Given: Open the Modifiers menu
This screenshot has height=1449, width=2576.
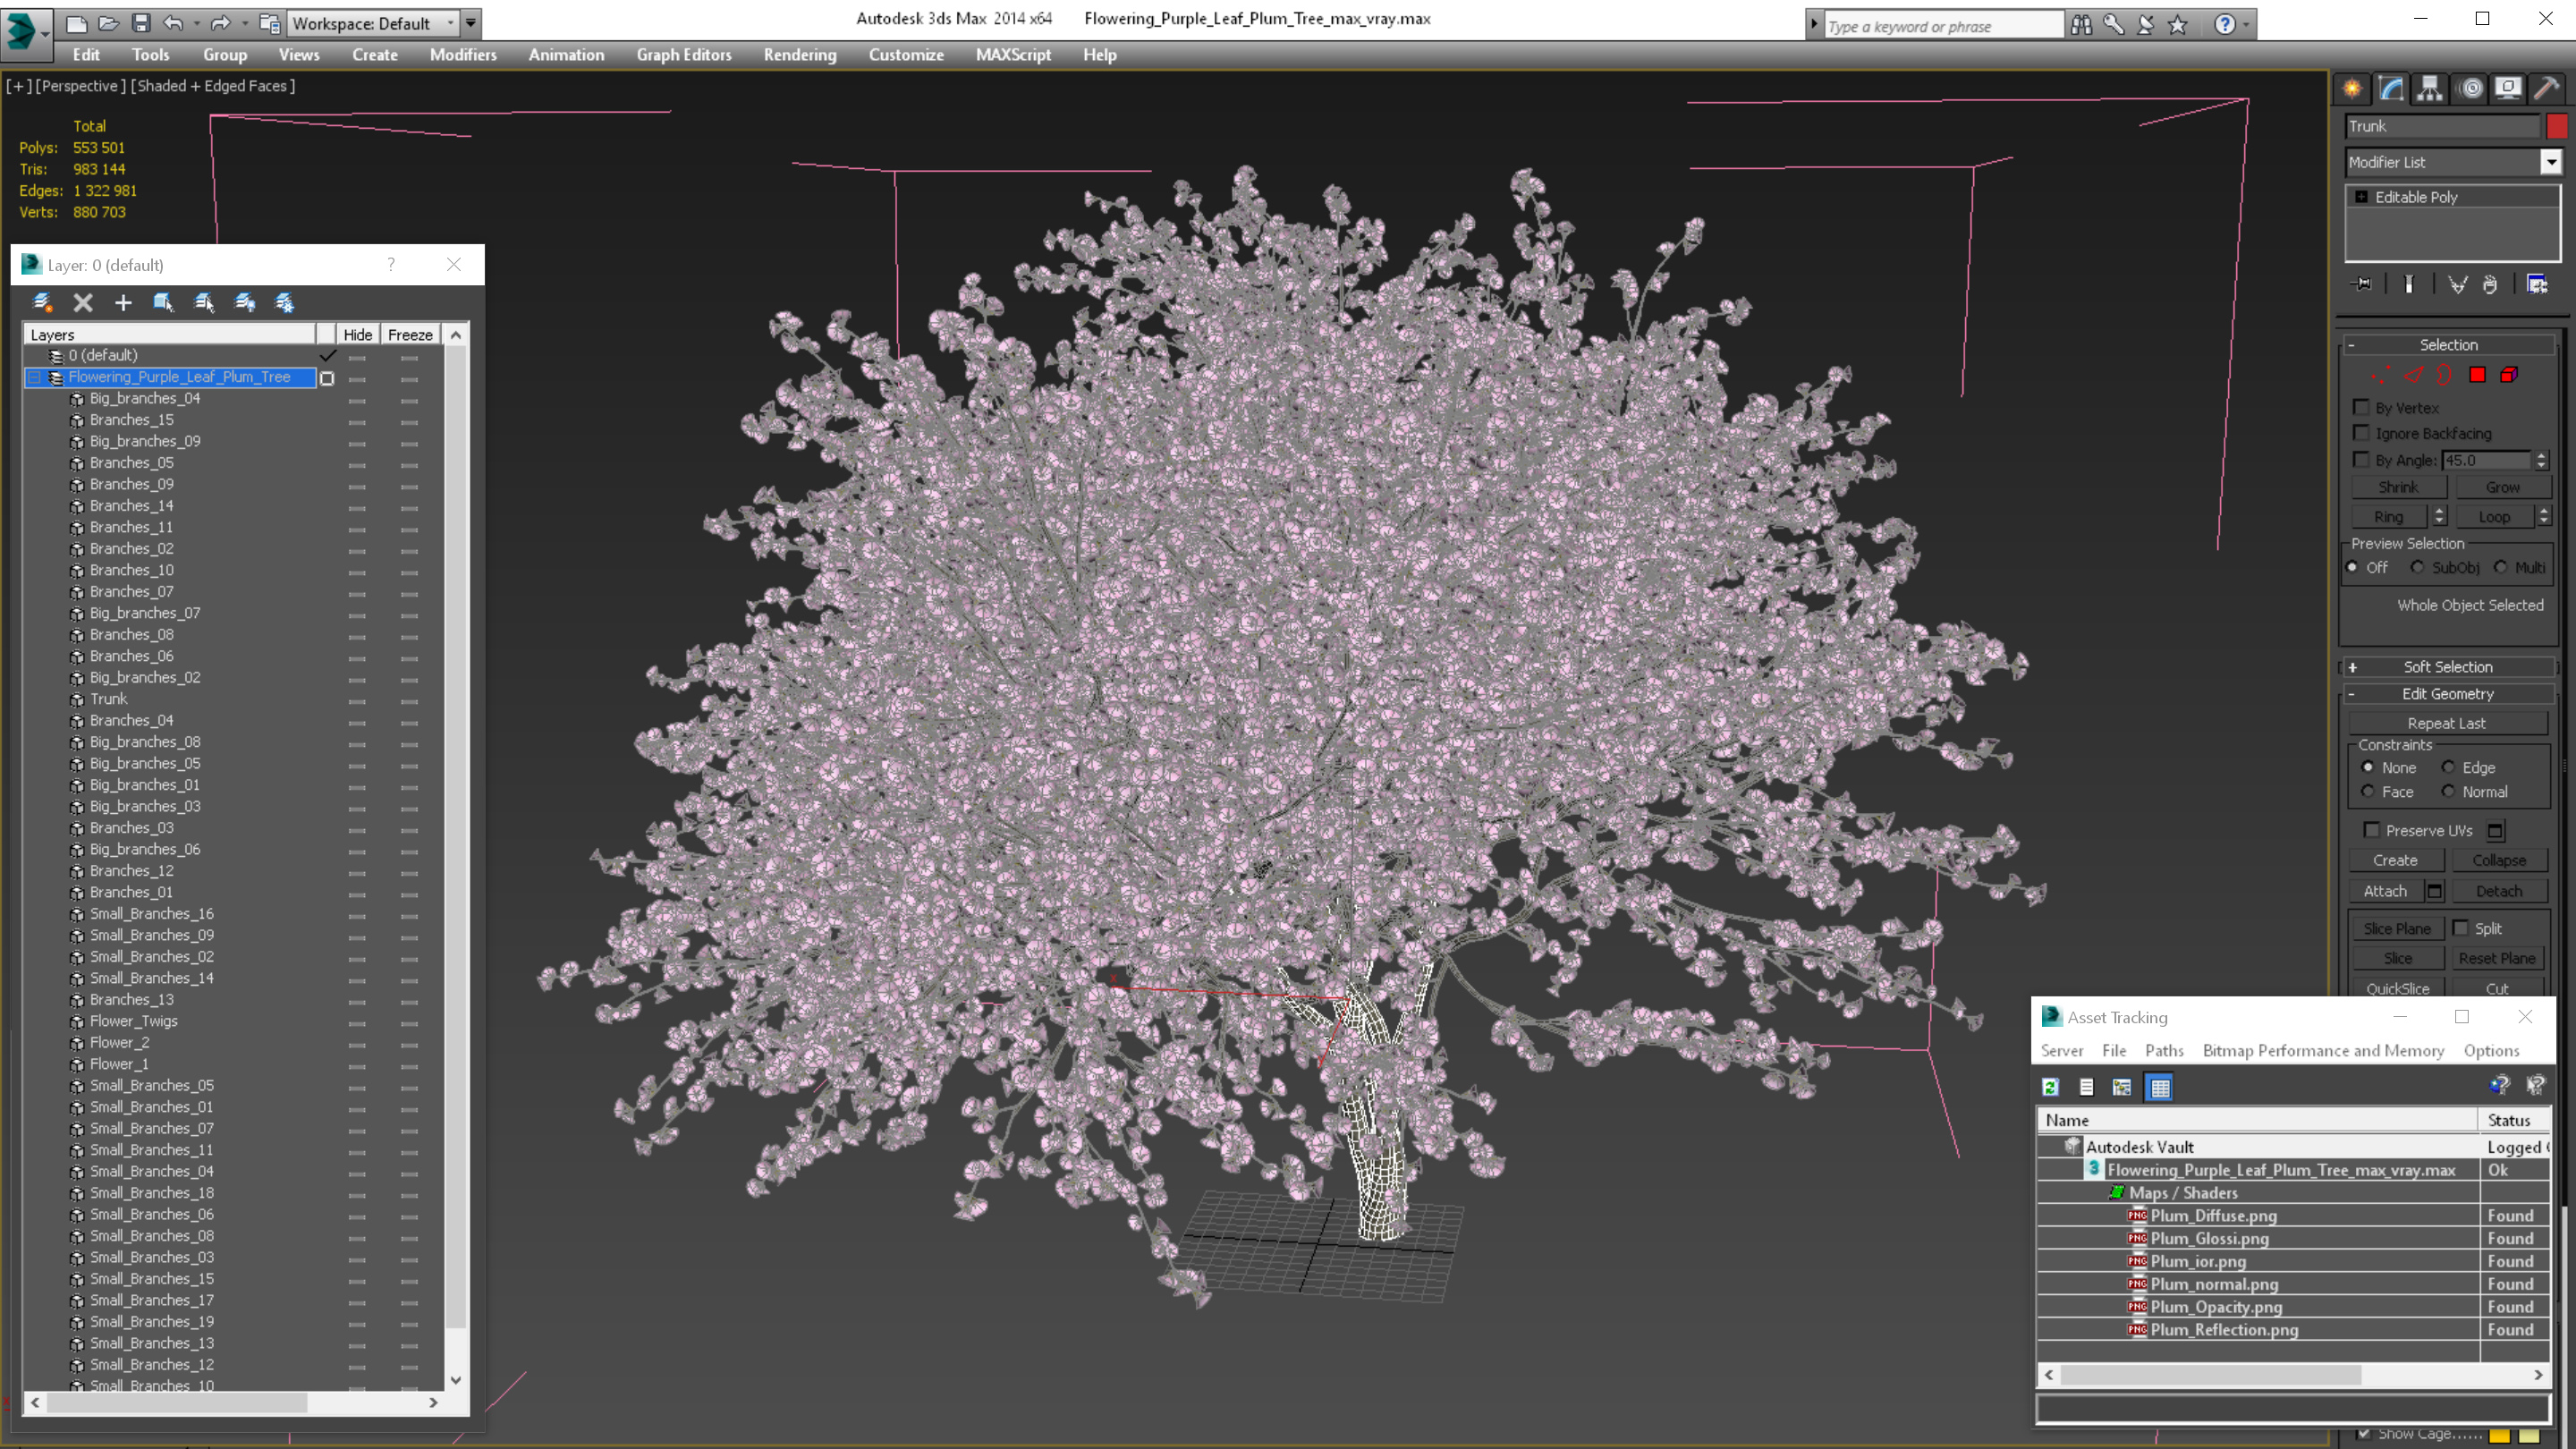Looking at the screenshot, I should (463, 55).
